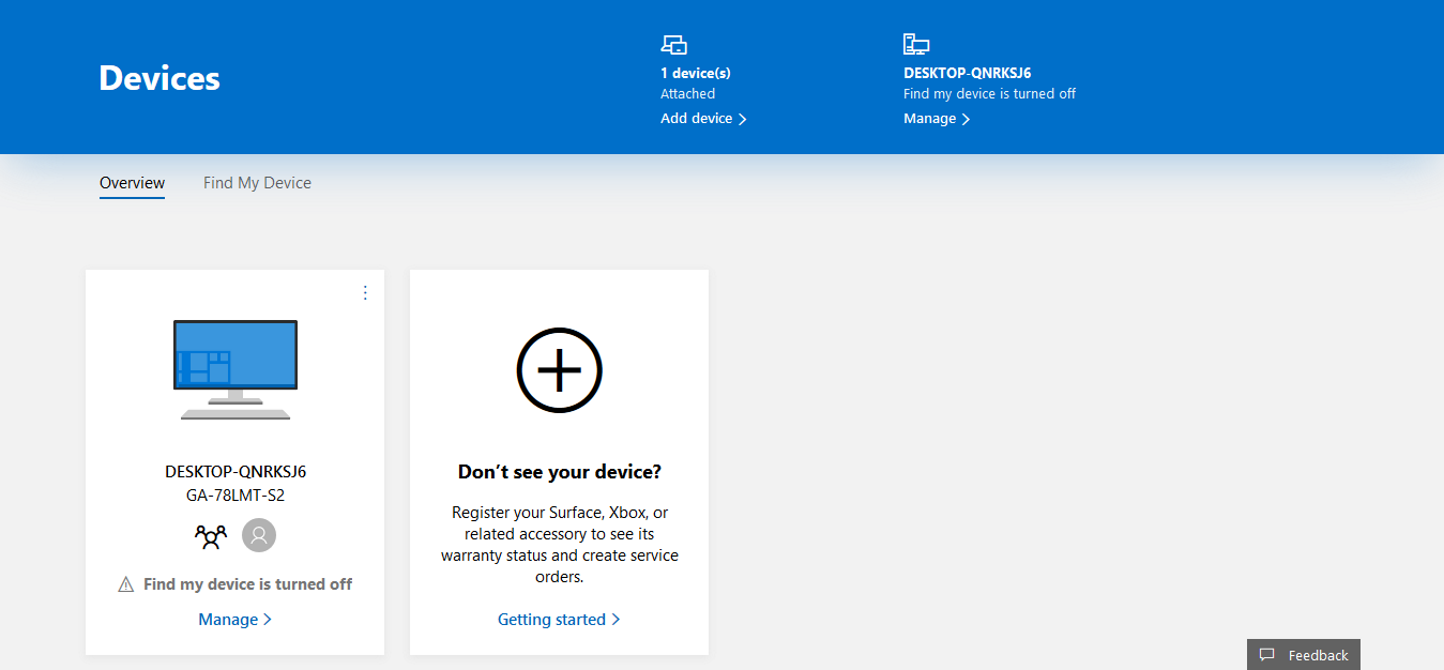Click the Add device link
Image resolution: width=1444 pixels, height=670 pixels.
[x=703, y=118]
